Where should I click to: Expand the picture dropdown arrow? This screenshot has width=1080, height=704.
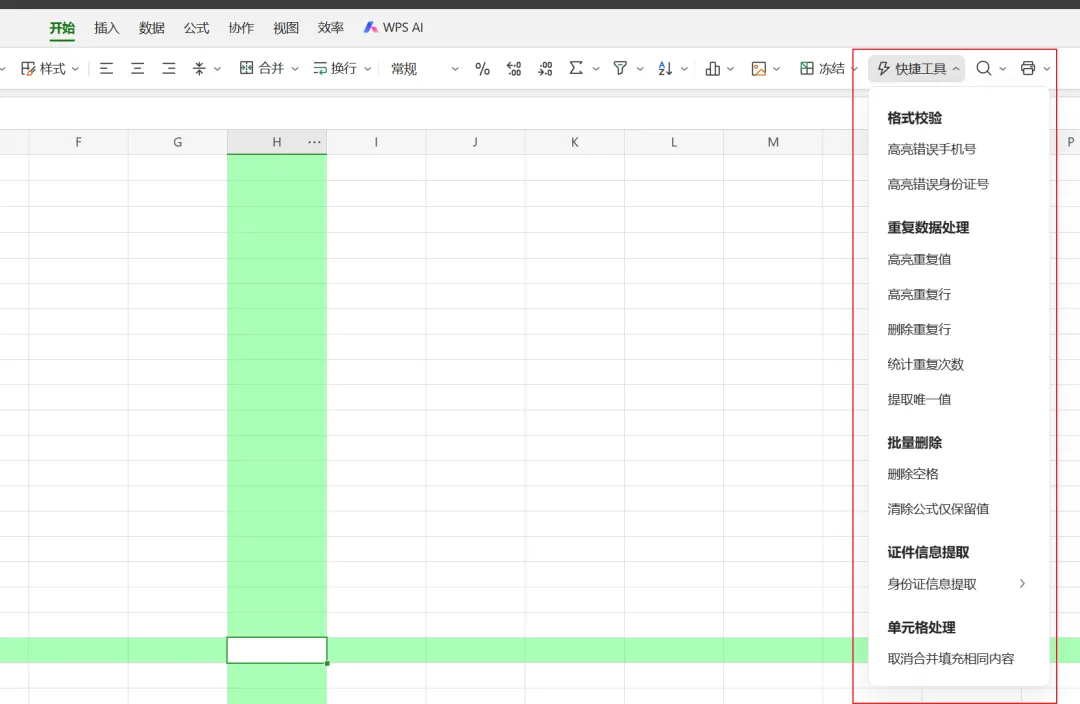777,69
